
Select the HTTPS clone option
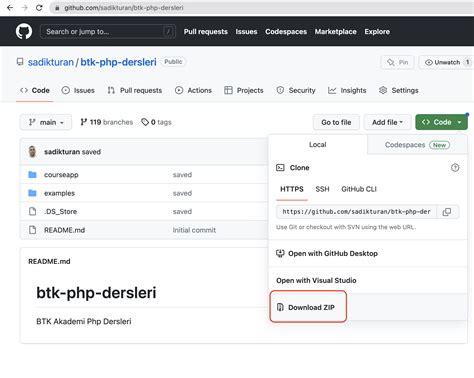coord(292,189)
